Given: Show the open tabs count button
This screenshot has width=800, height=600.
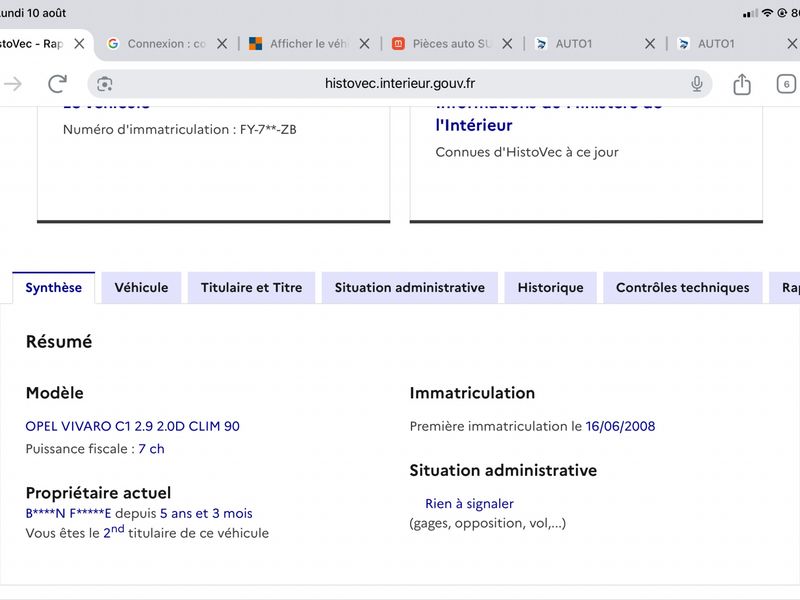Looking at the screenshot, I should tap(786, 84).
